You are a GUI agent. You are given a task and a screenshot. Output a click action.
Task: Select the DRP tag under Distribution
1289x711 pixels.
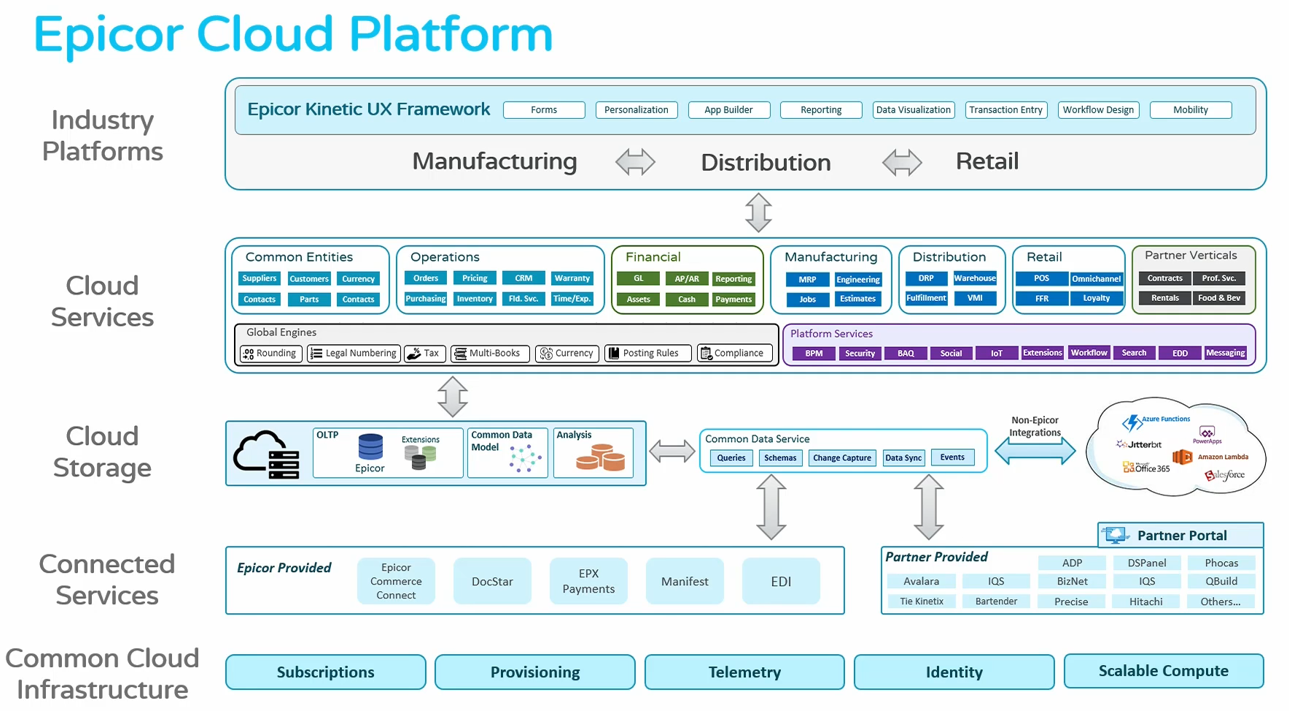[x=926, y=278]
